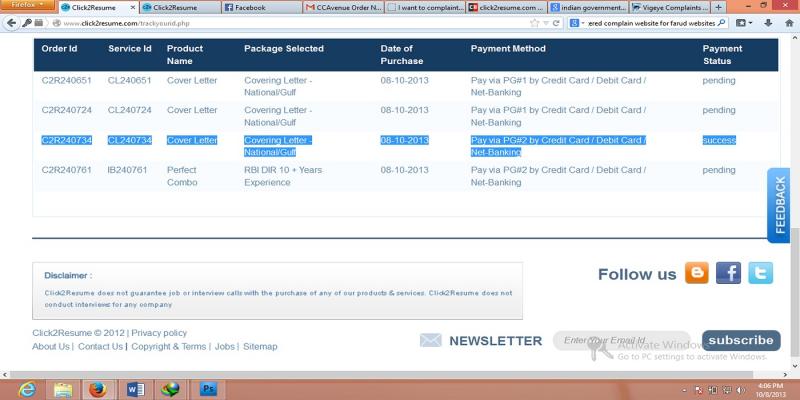
Task: Switch to the Facebook tab
Action: (262, 8)
